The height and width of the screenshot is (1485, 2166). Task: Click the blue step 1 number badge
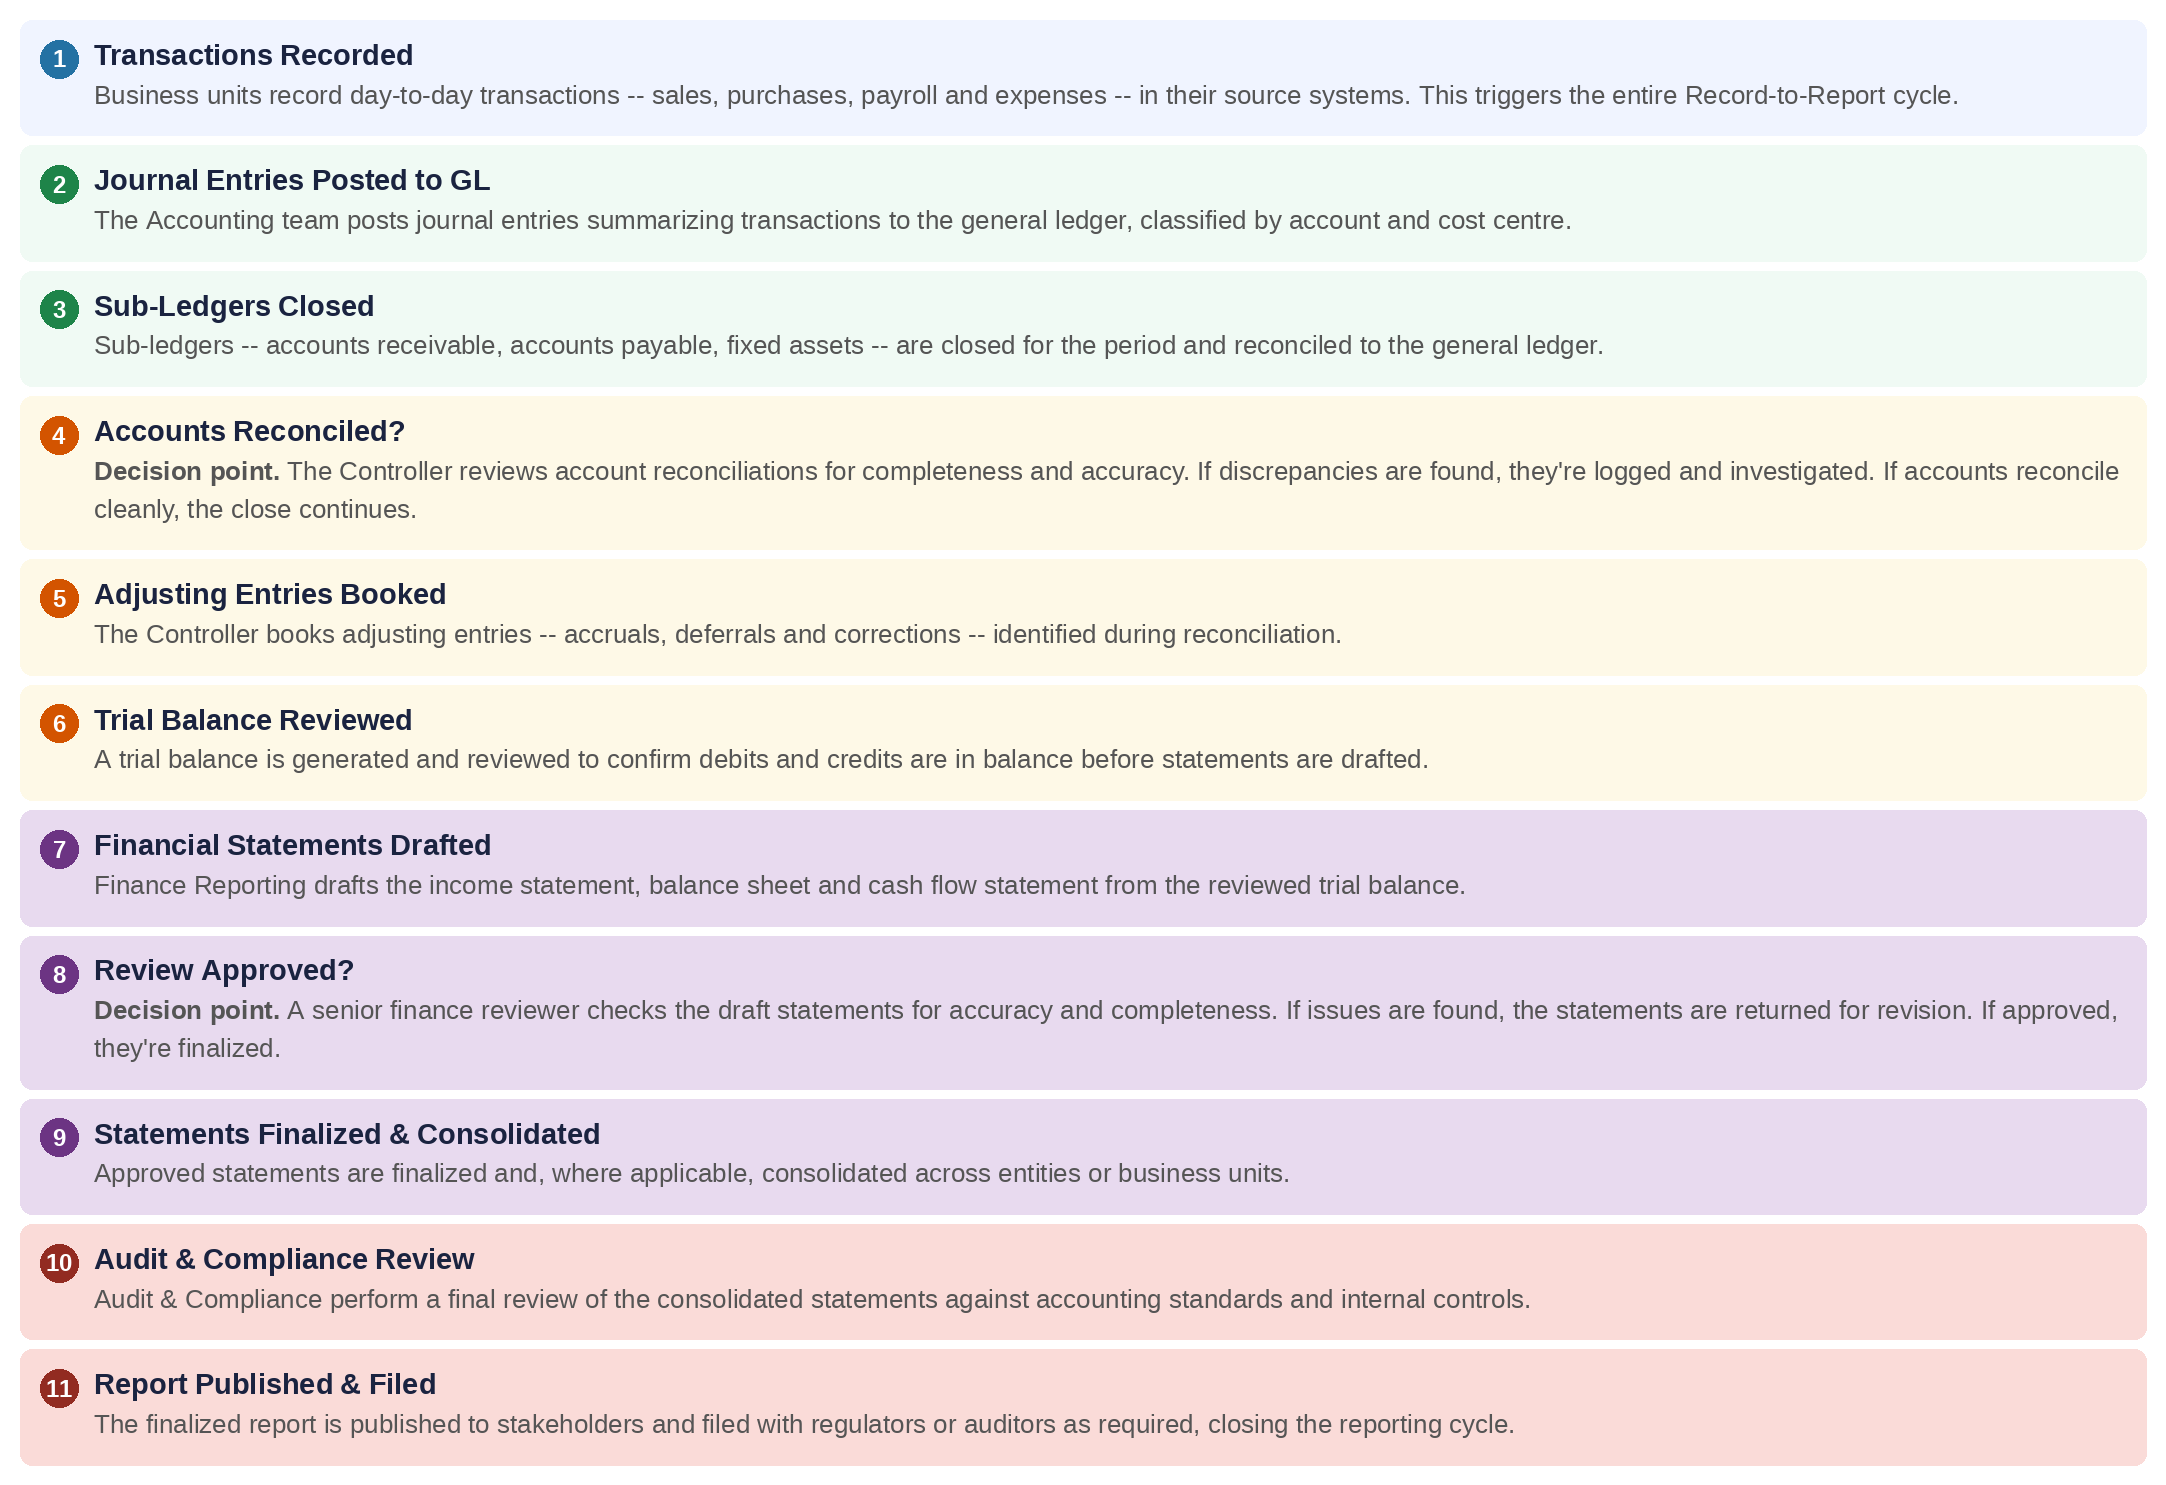point(59,59)
